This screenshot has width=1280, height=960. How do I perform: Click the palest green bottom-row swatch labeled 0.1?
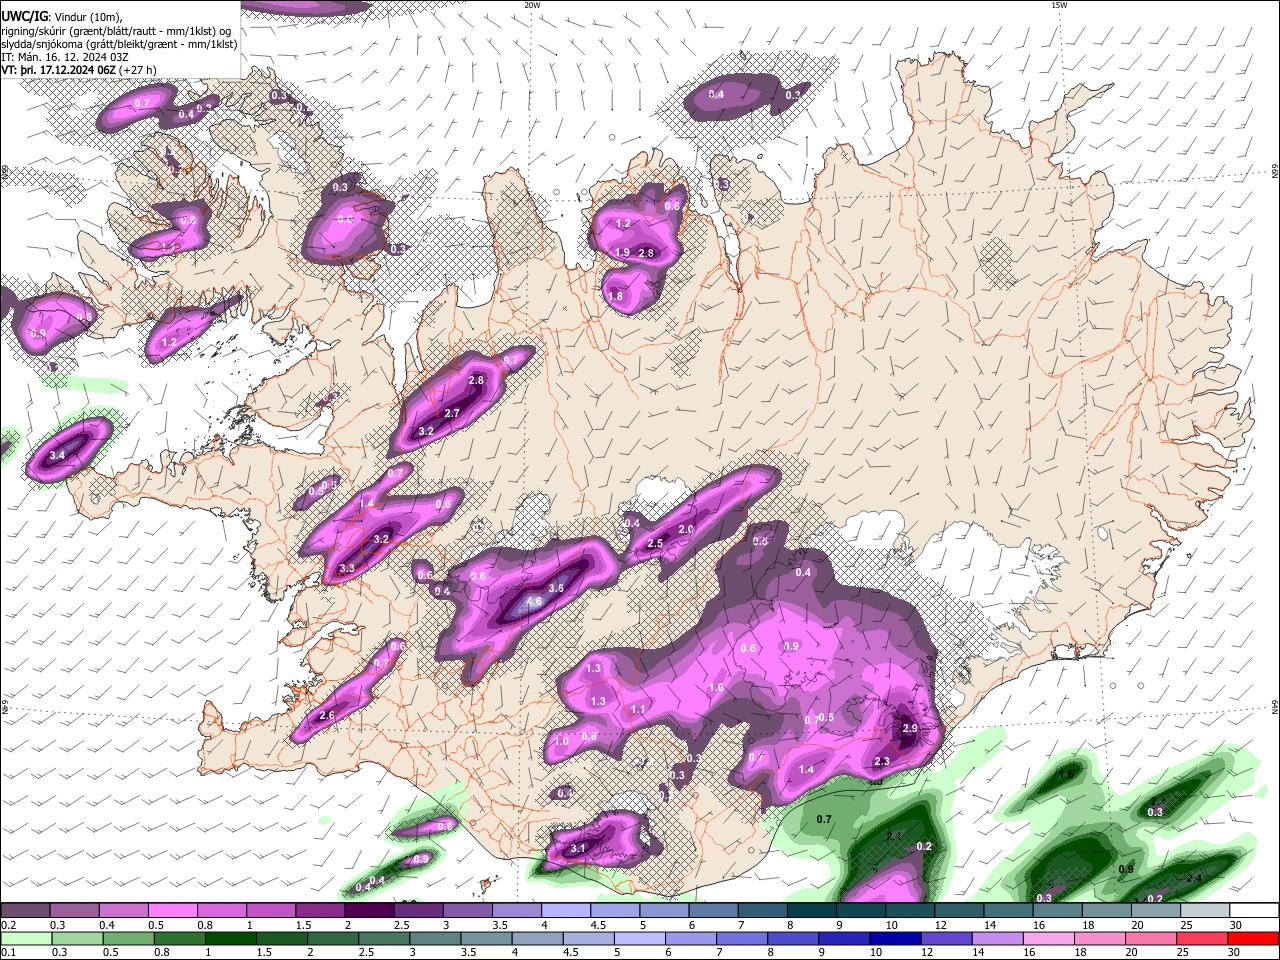click(x=26, y=938)
